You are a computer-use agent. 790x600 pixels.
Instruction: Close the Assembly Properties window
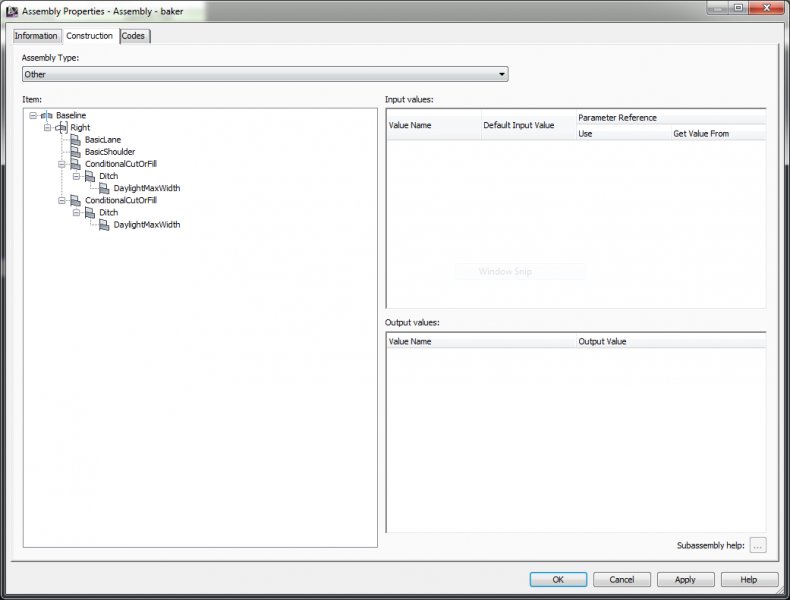click(766, 8)
